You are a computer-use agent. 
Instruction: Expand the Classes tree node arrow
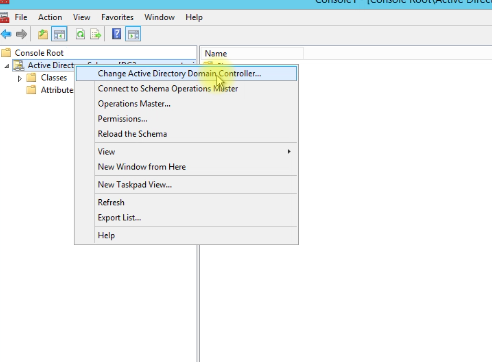coord(20,78)
